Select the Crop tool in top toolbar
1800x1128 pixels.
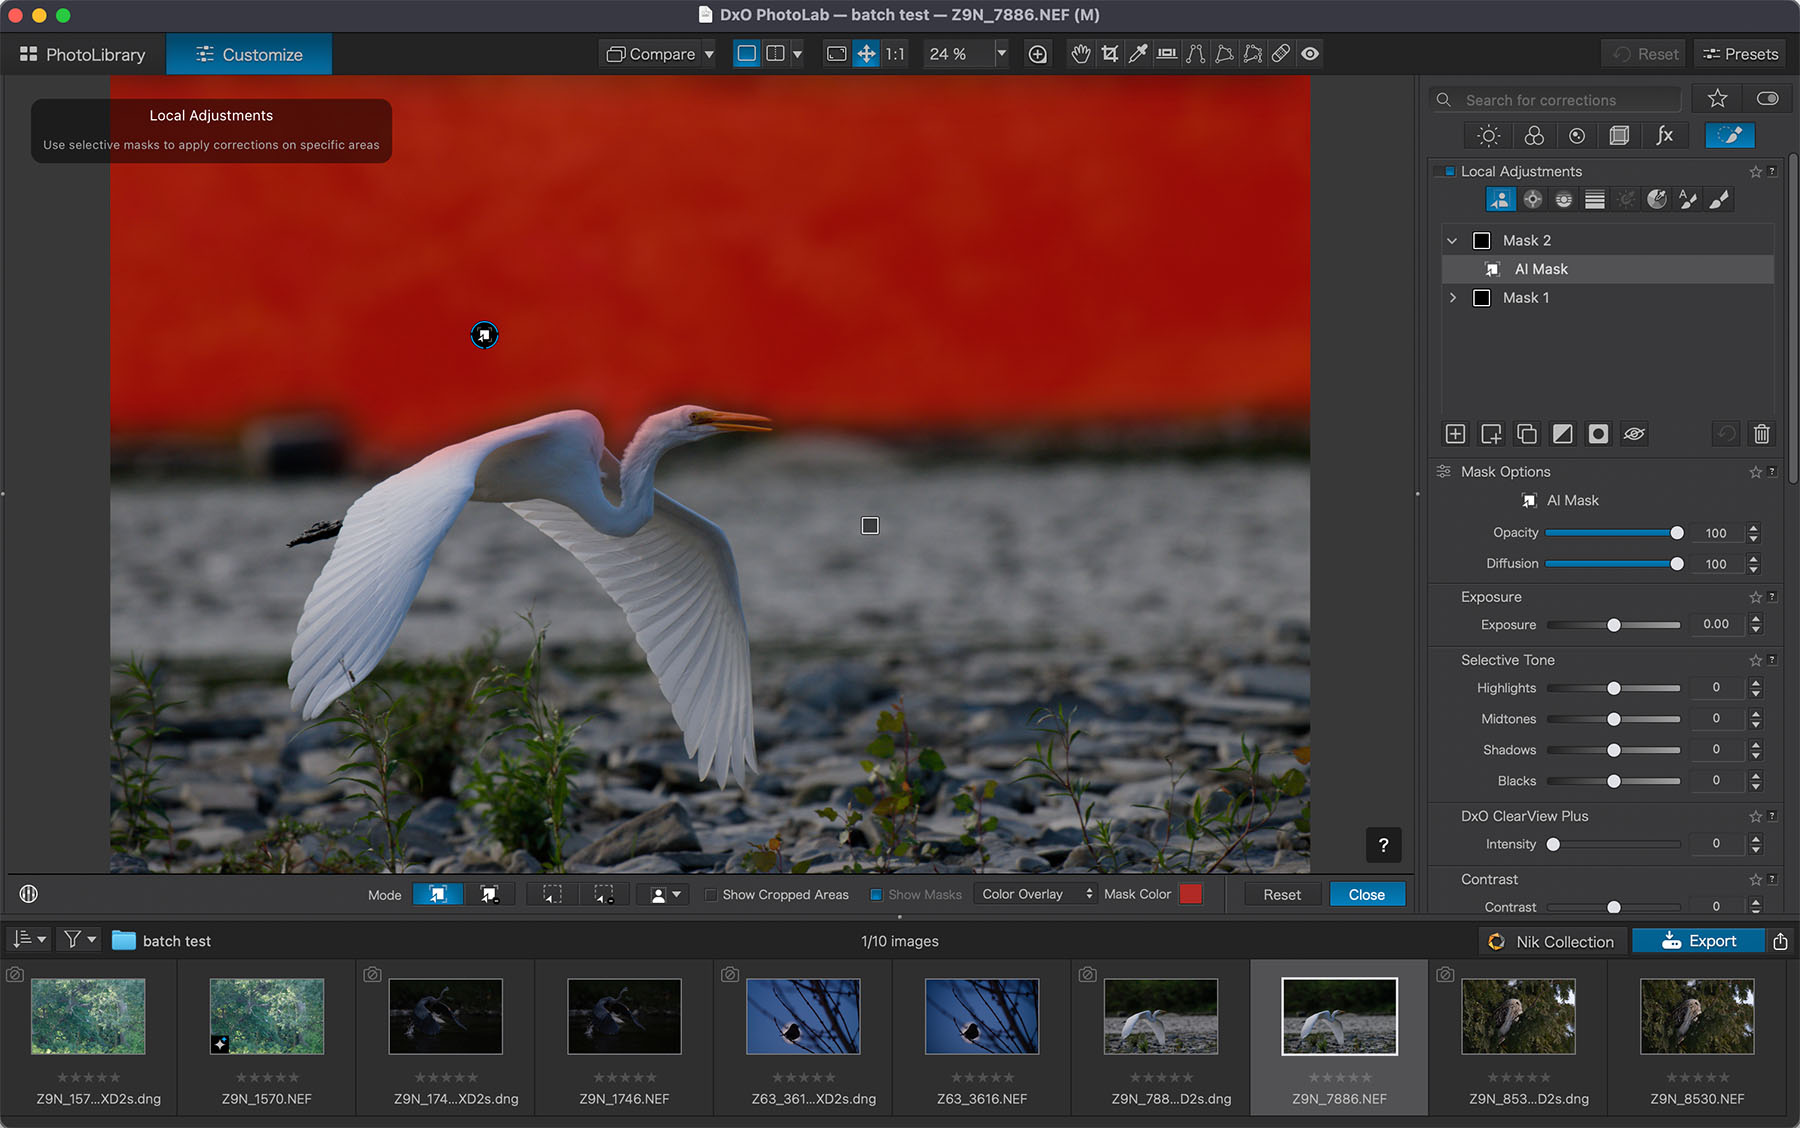click(1109, 54)
